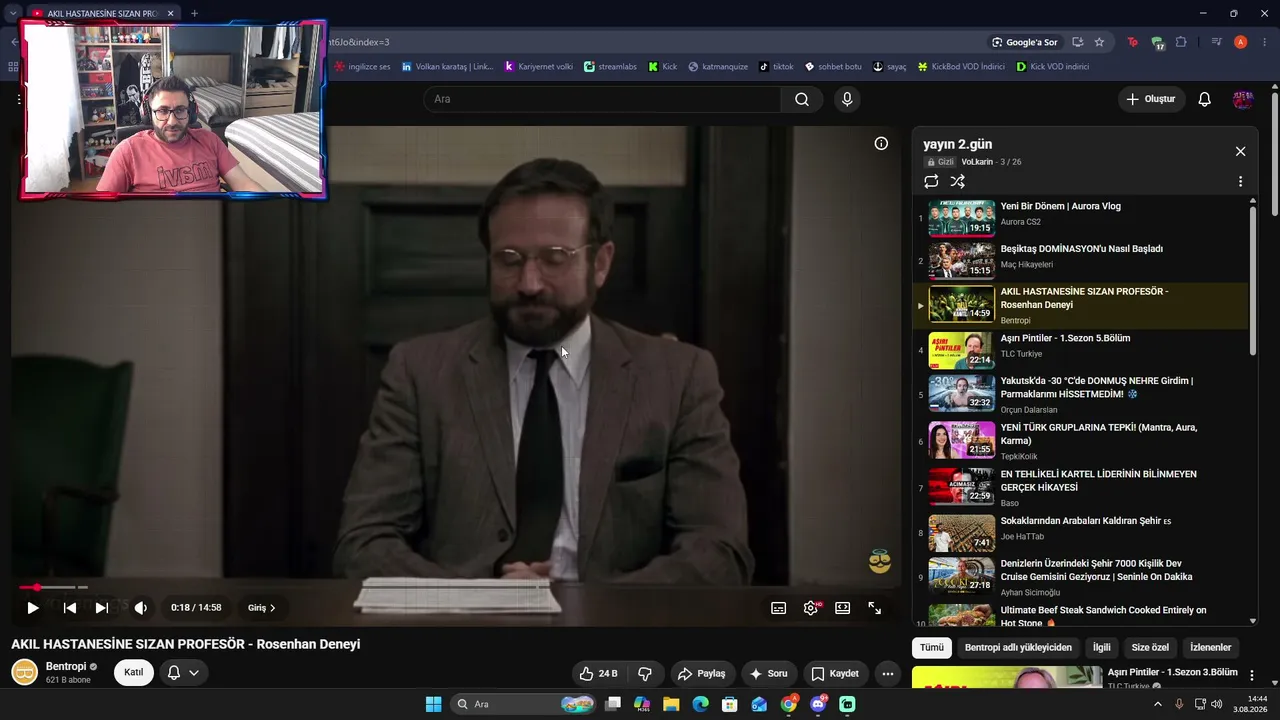Open File Explorer from taskbar
Image resolution: width=1280 pixels, height=720 pixels.
pos(671,704)
